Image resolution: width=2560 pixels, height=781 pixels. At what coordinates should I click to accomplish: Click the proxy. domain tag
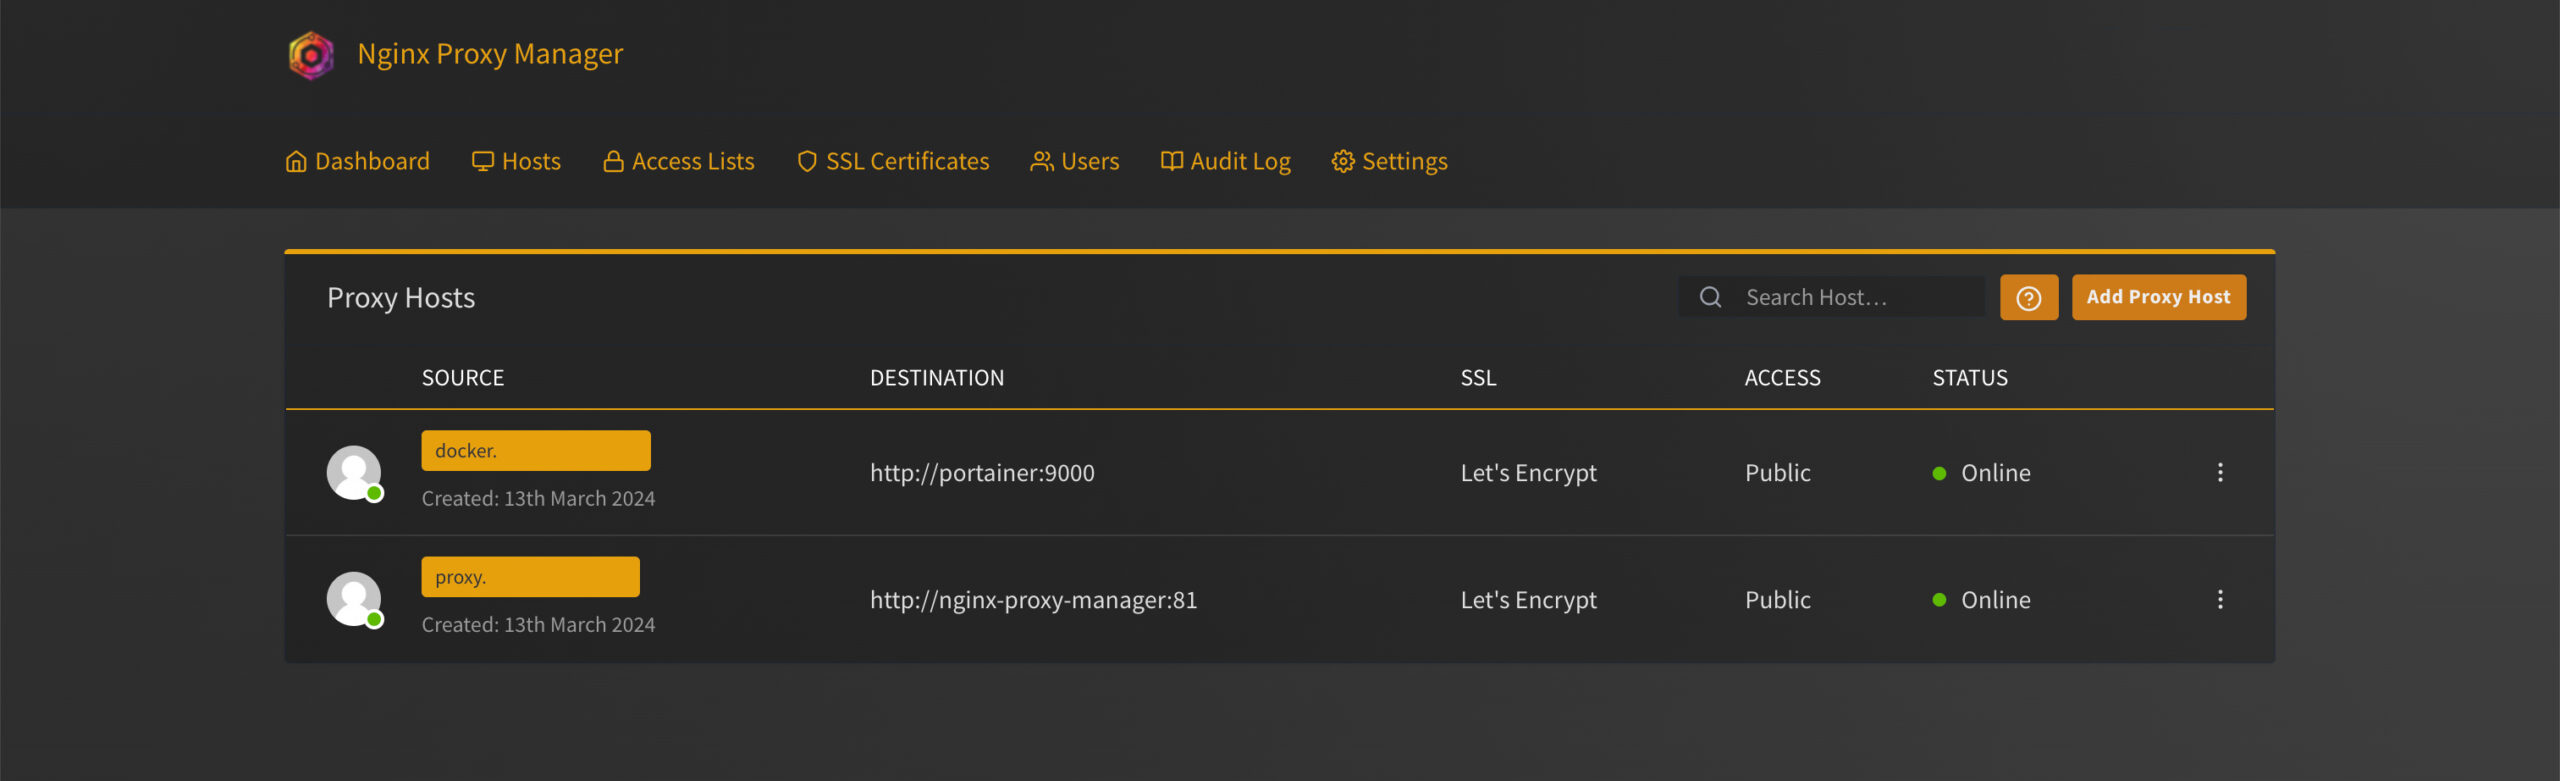tap(531, 577)
